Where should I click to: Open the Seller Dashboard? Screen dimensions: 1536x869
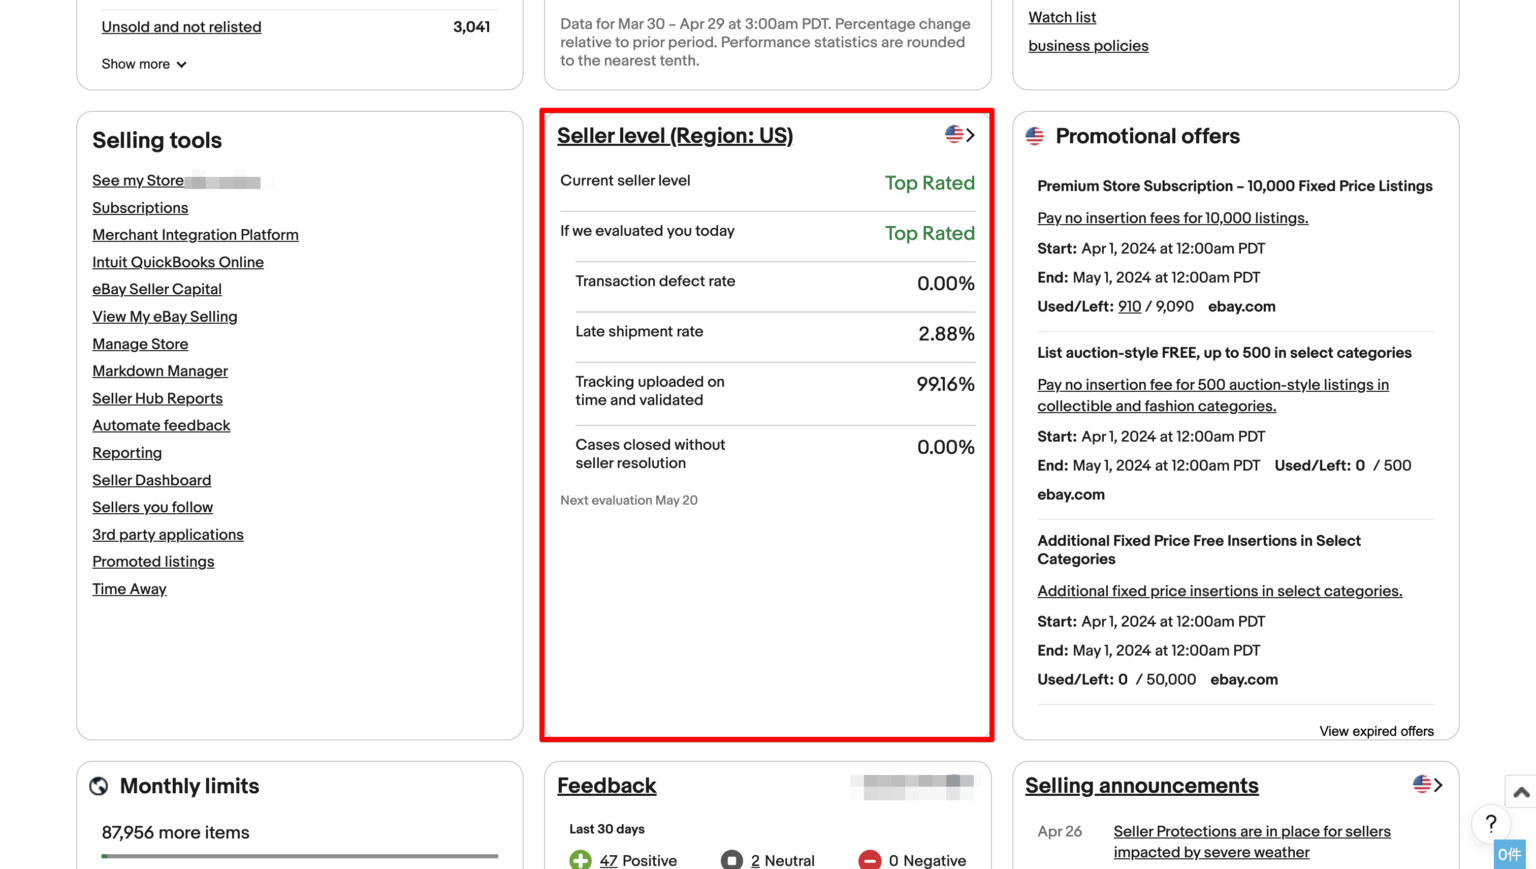click(x=151, y=480)
